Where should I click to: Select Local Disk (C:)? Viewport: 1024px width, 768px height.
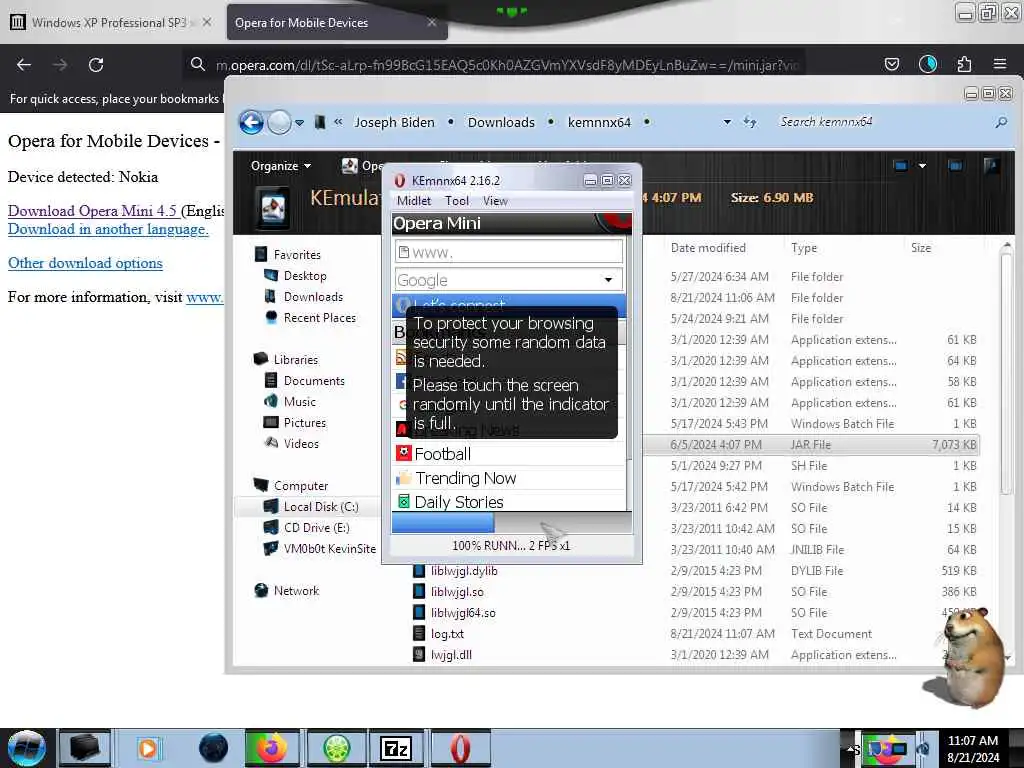(321, 507)
